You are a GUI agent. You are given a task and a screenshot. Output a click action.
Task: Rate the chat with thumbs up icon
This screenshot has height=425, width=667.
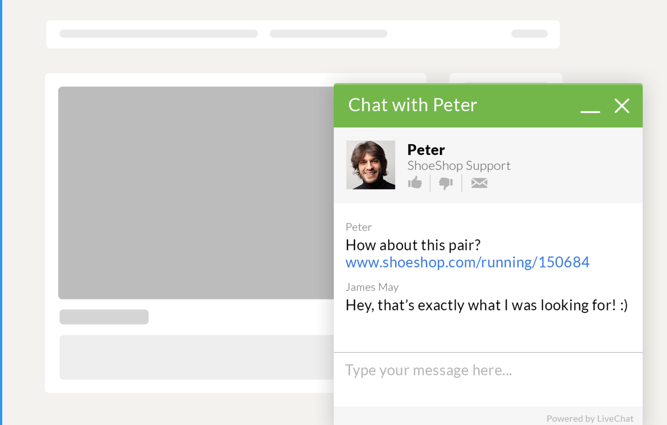coord(415,183)
